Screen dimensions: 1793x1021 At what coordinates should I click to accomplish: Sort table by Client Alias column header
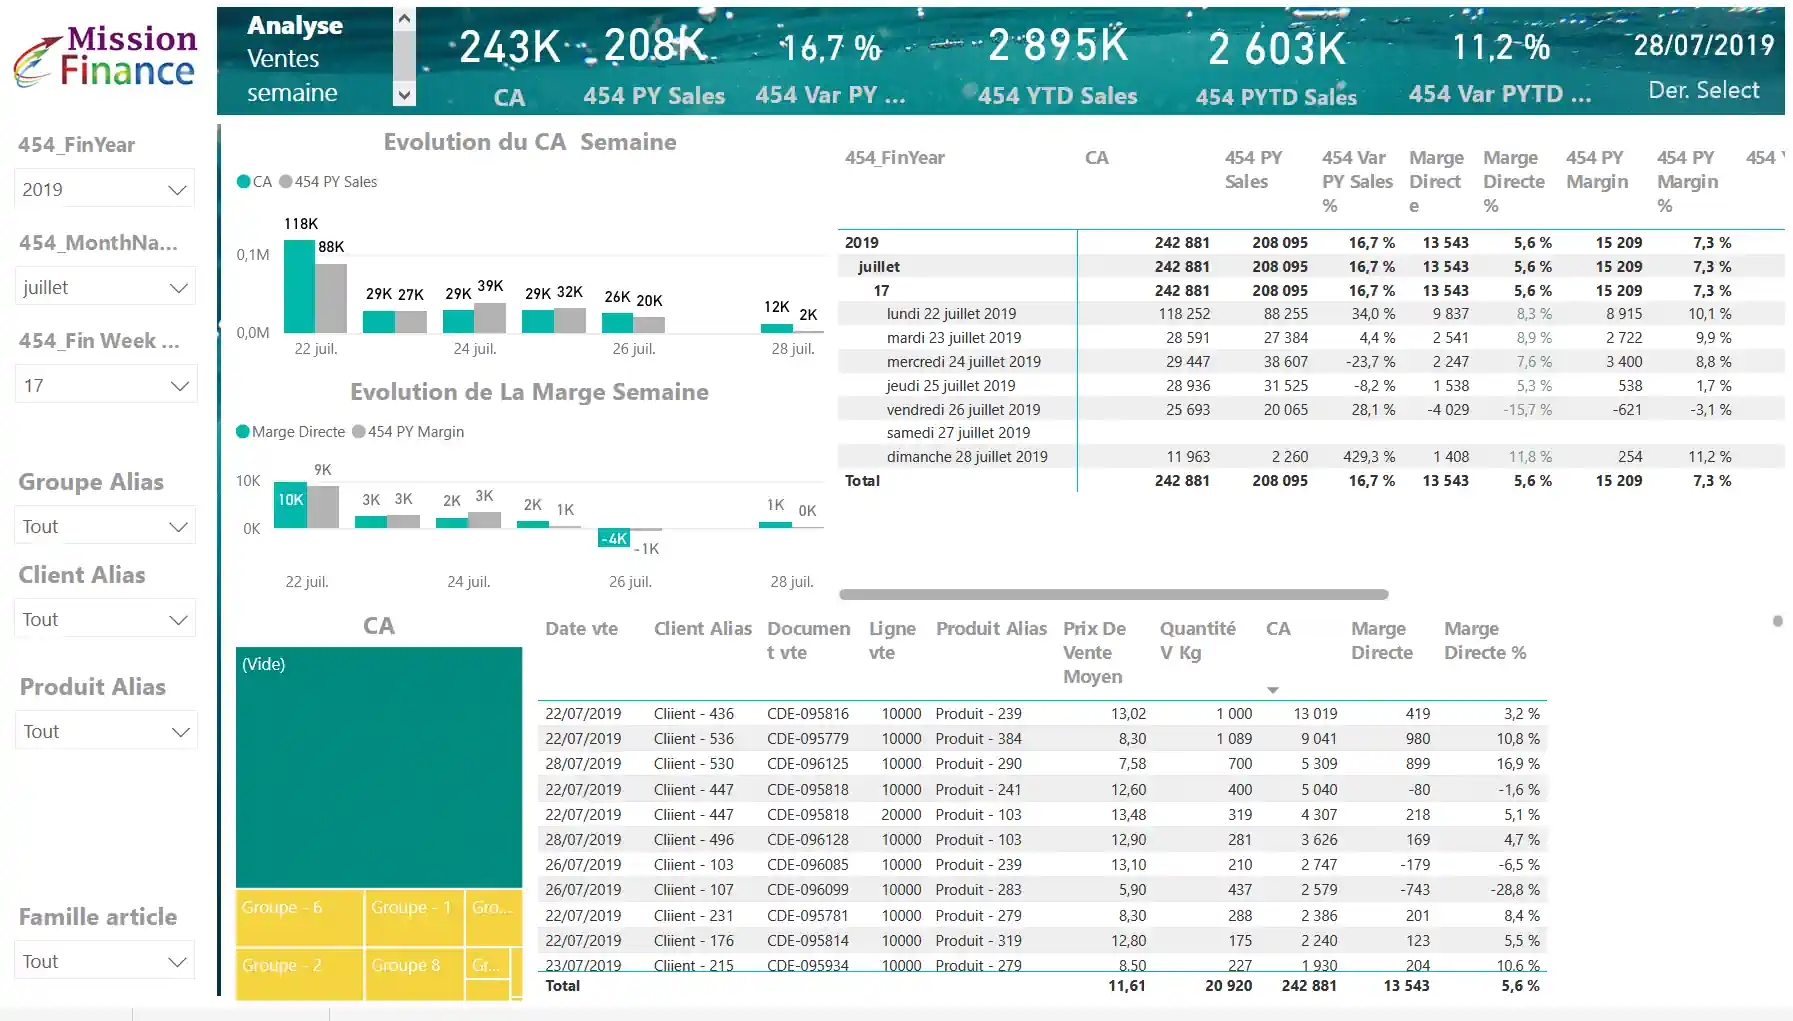(702, 629)
